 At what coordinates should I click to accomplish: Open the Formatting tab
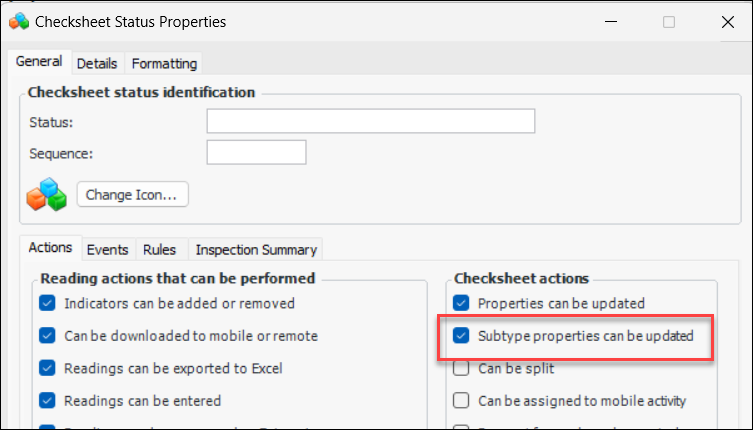point(164,63)
